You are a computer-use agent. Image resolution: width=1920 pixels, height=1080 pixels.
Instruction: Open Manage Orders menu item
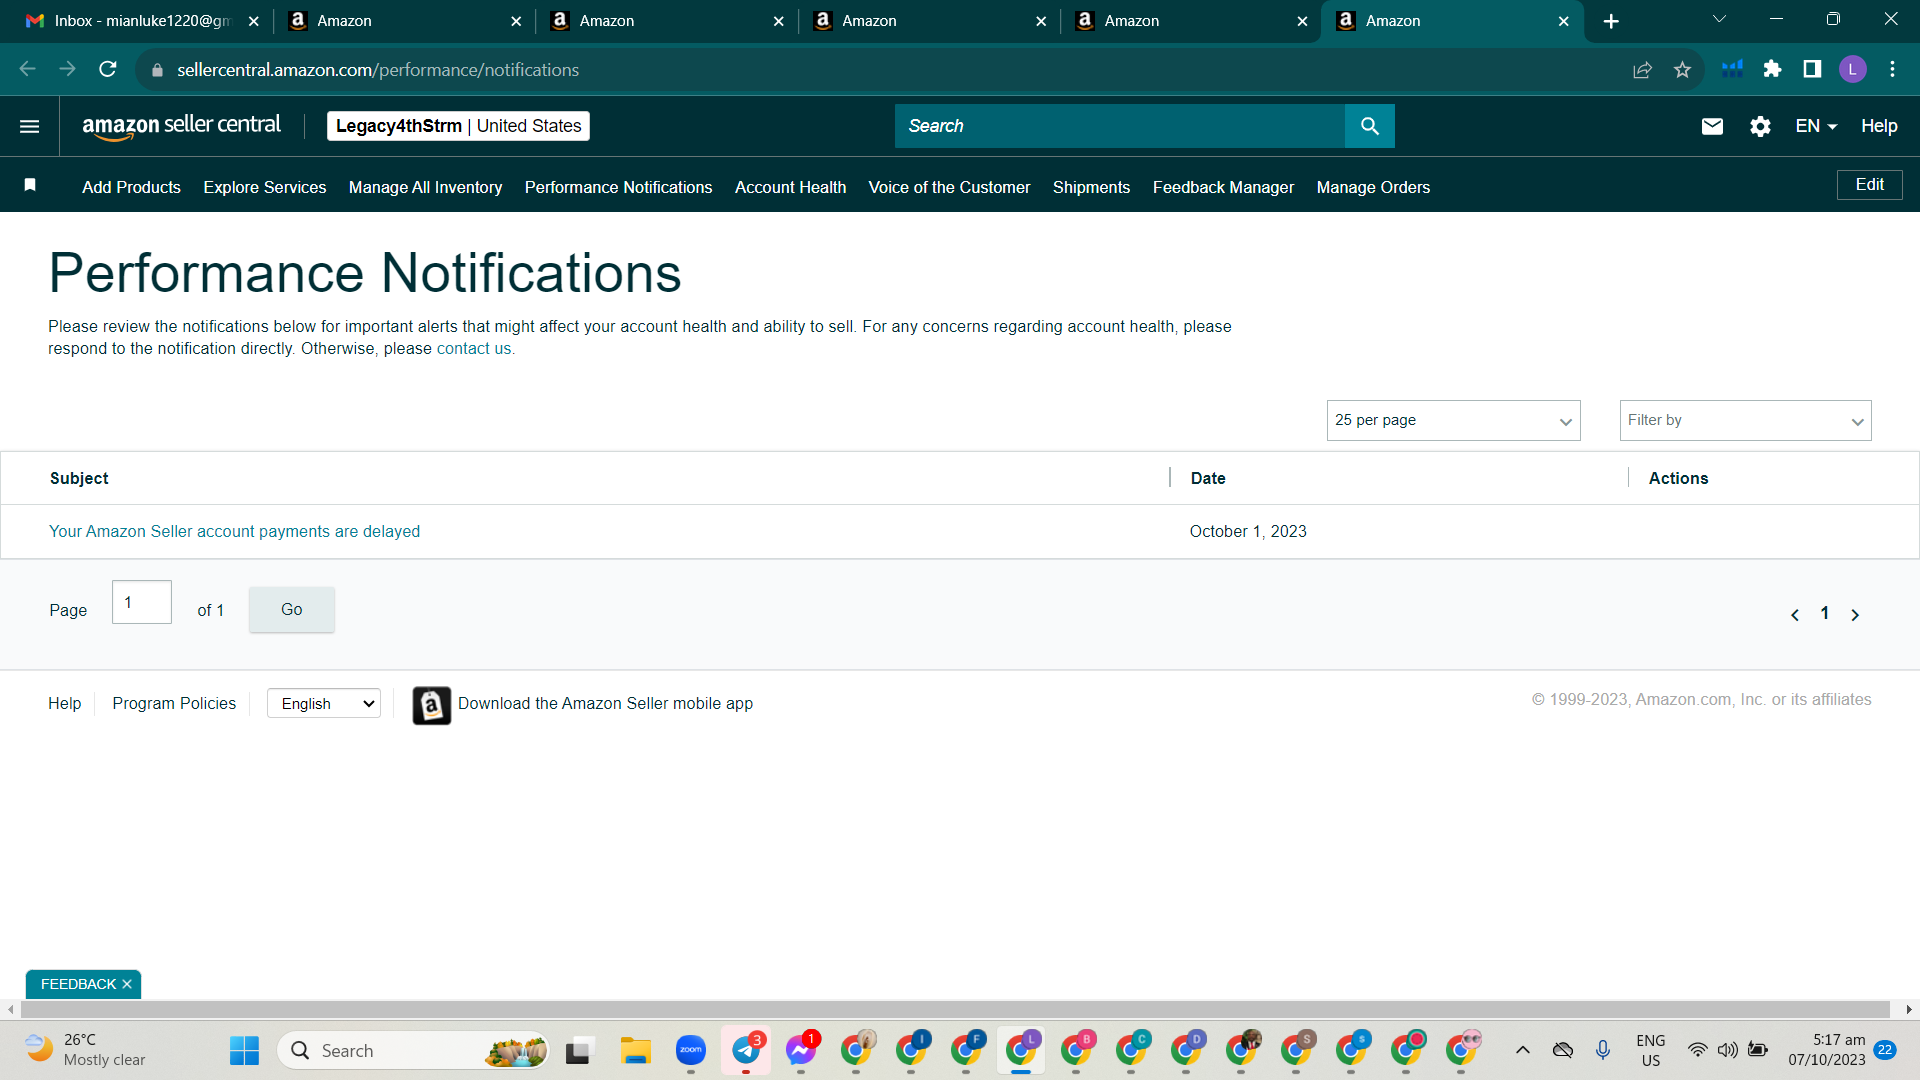[1373, 187]
